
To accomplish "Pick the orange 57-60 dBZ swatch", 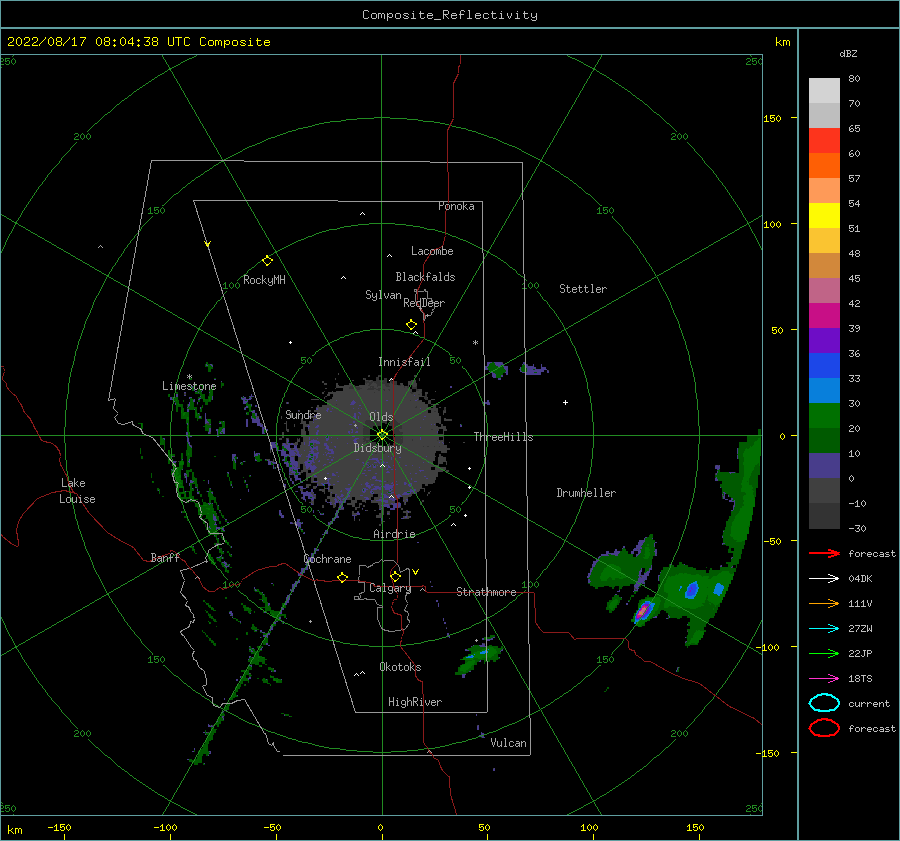I will [824, 165].
